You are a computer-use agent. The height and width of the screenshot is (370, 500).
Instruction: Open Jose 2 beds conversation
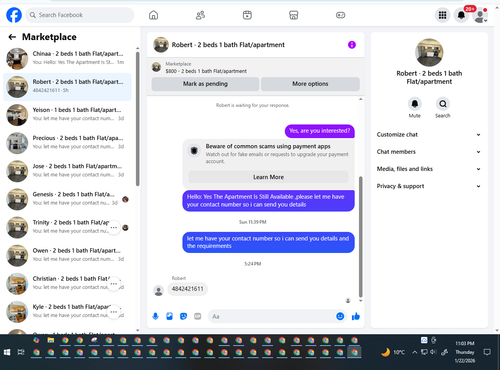[x=67, y=171]
